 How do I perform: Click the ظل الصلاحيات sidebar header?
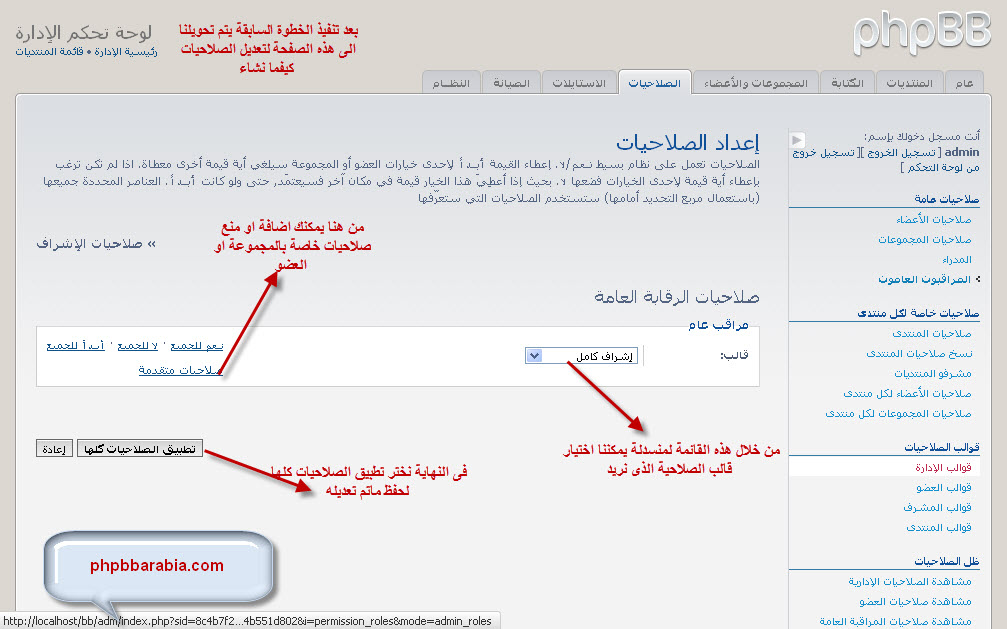pyautogui.click(x=947, y=561)
